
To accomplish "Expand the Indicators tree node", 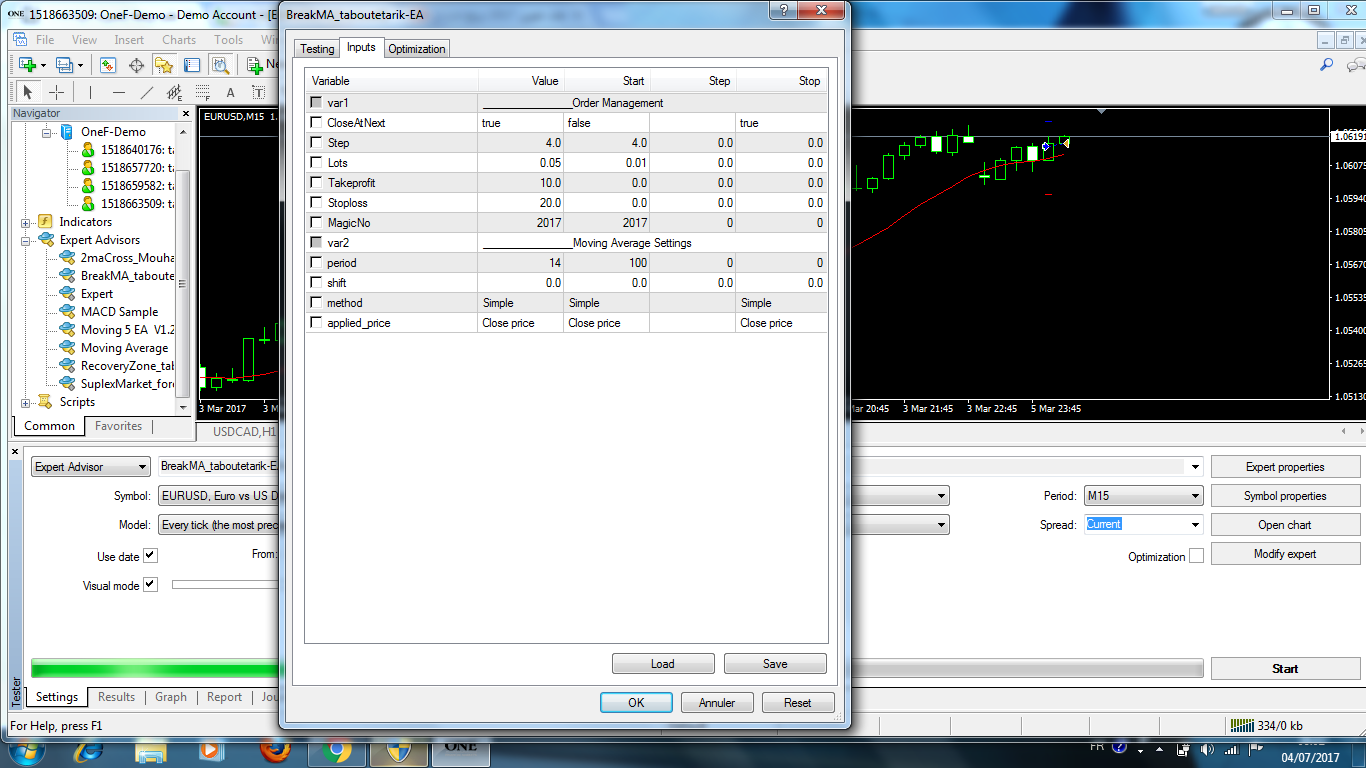I will [x=26, y=222].
